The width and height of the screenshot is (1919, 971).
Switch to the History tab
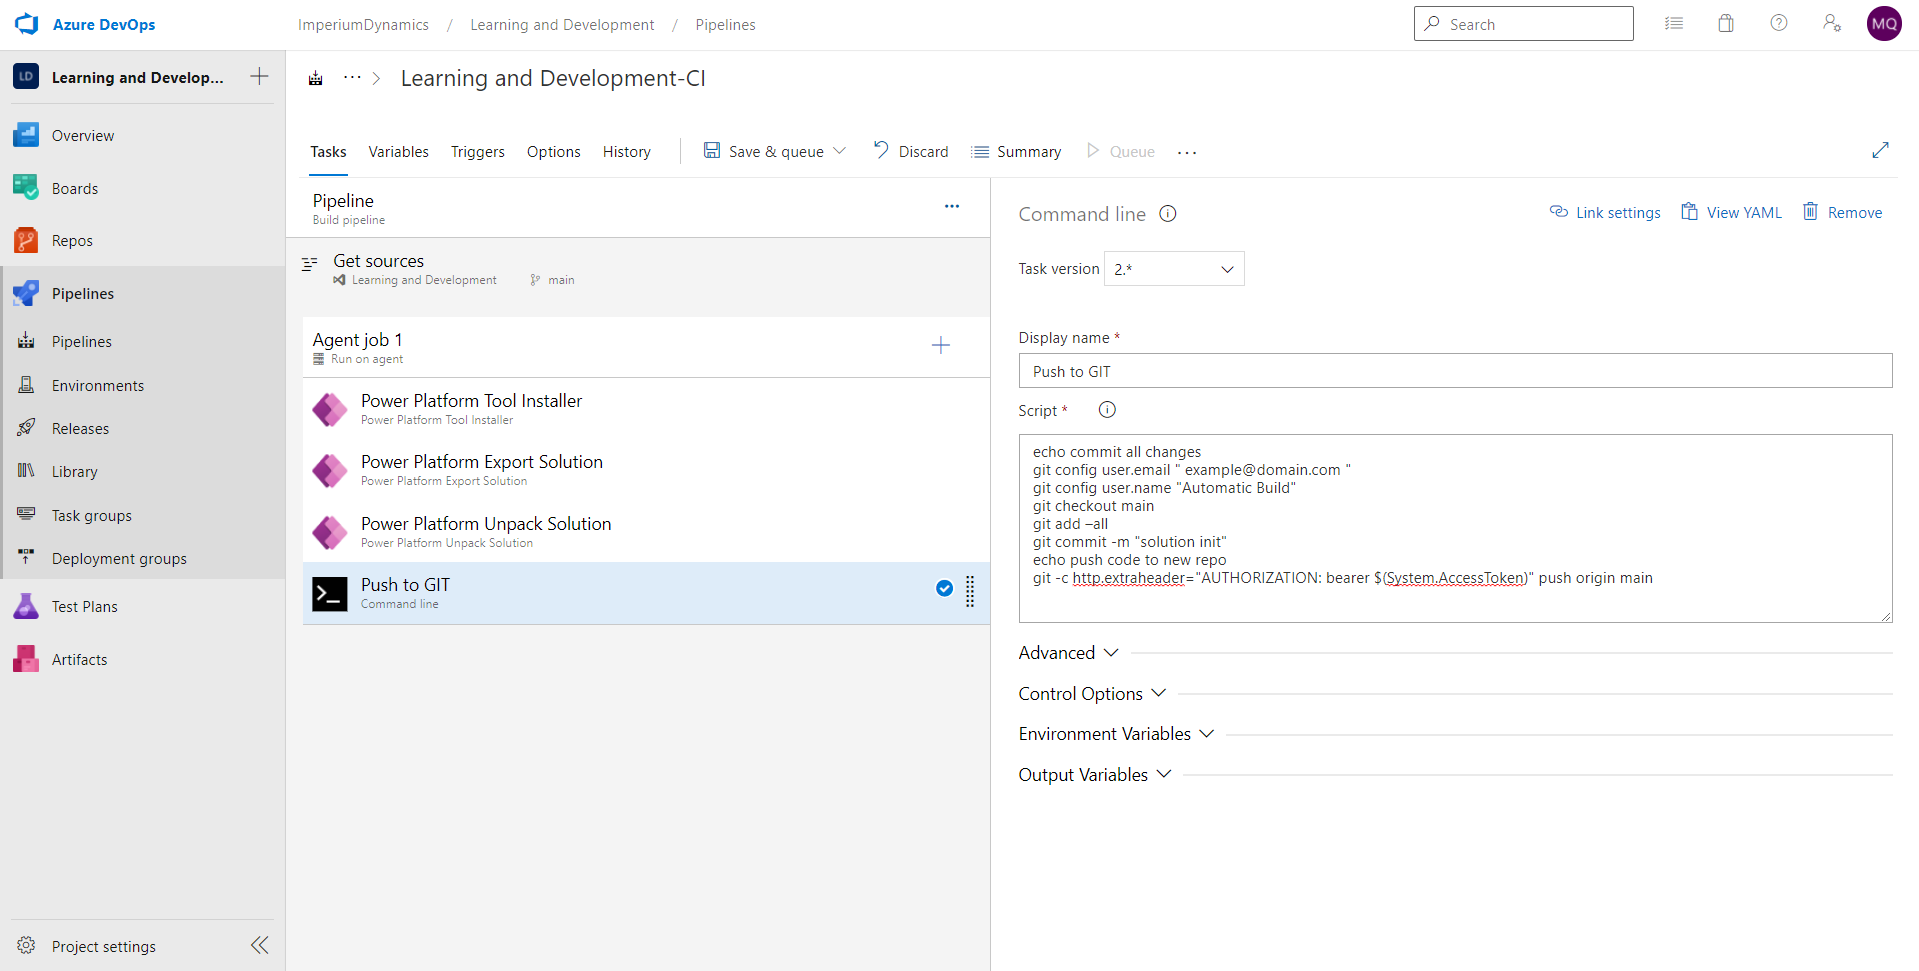click(626, 151)
